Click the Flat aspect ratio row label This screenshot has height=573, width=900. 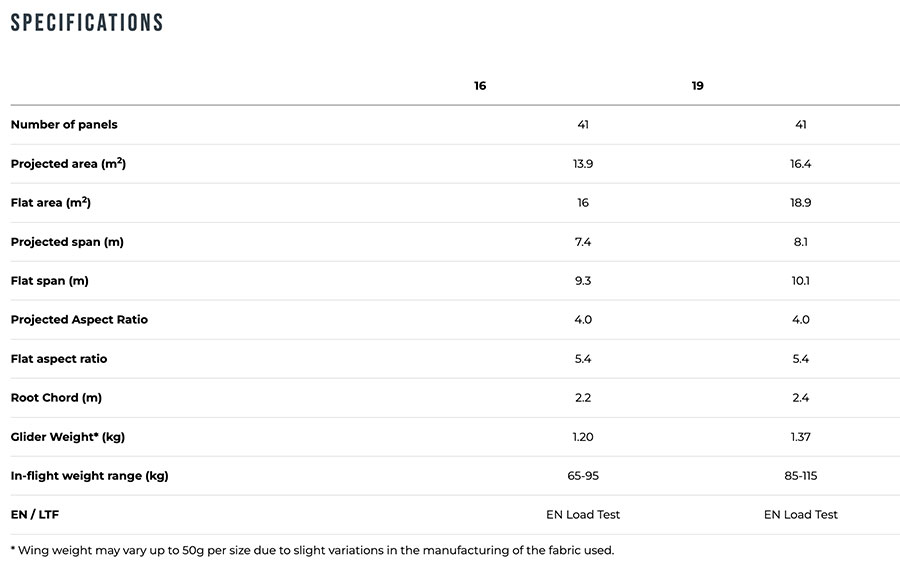tap(59, 359)
